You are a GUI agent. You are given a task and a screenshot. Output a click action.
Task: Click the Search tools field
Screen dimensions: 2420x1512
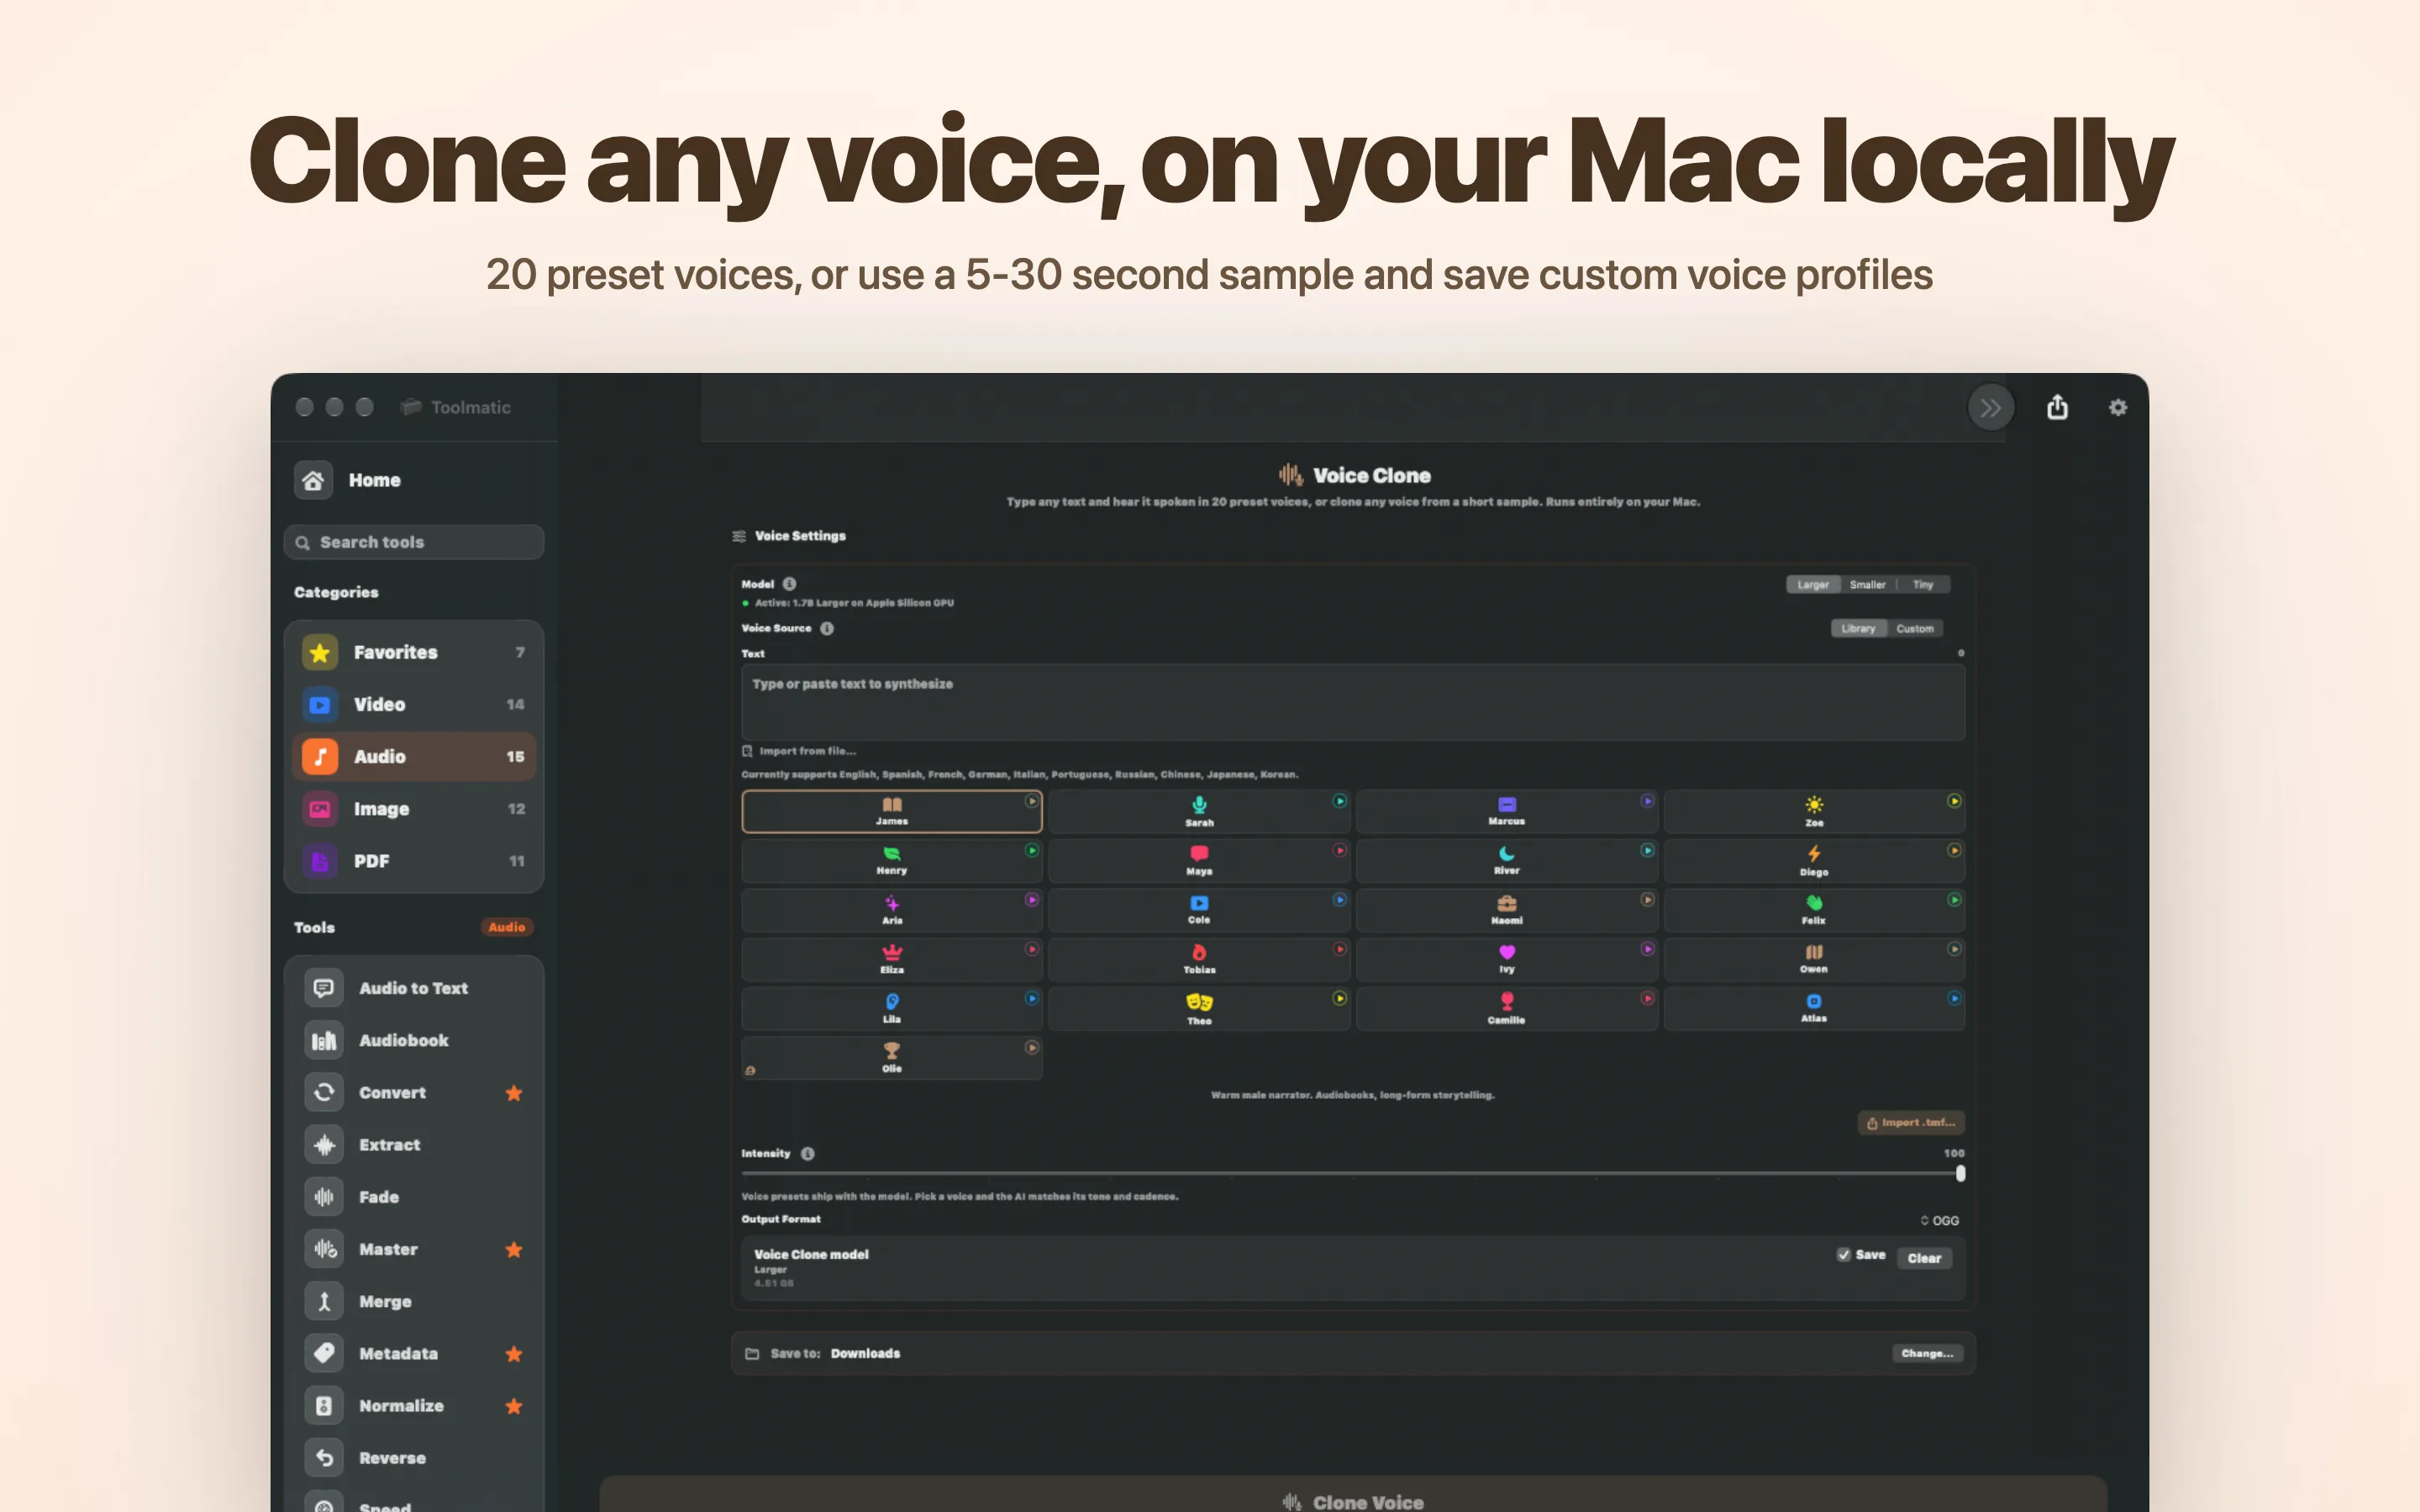[414, 542]
